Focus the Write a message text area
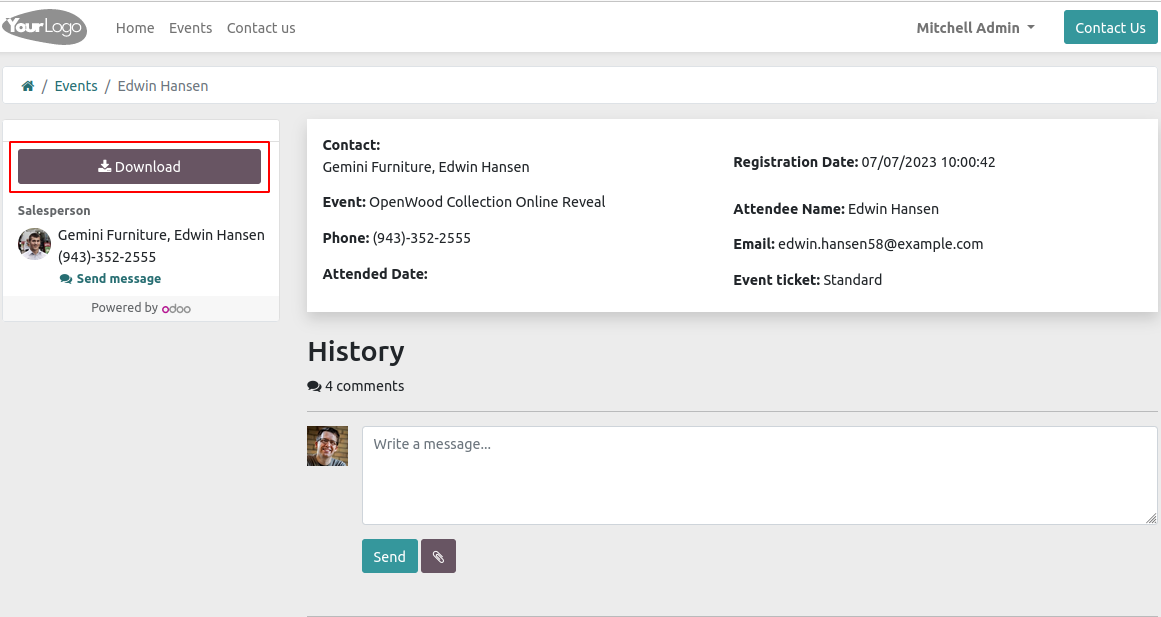 [x=759, y=476]
